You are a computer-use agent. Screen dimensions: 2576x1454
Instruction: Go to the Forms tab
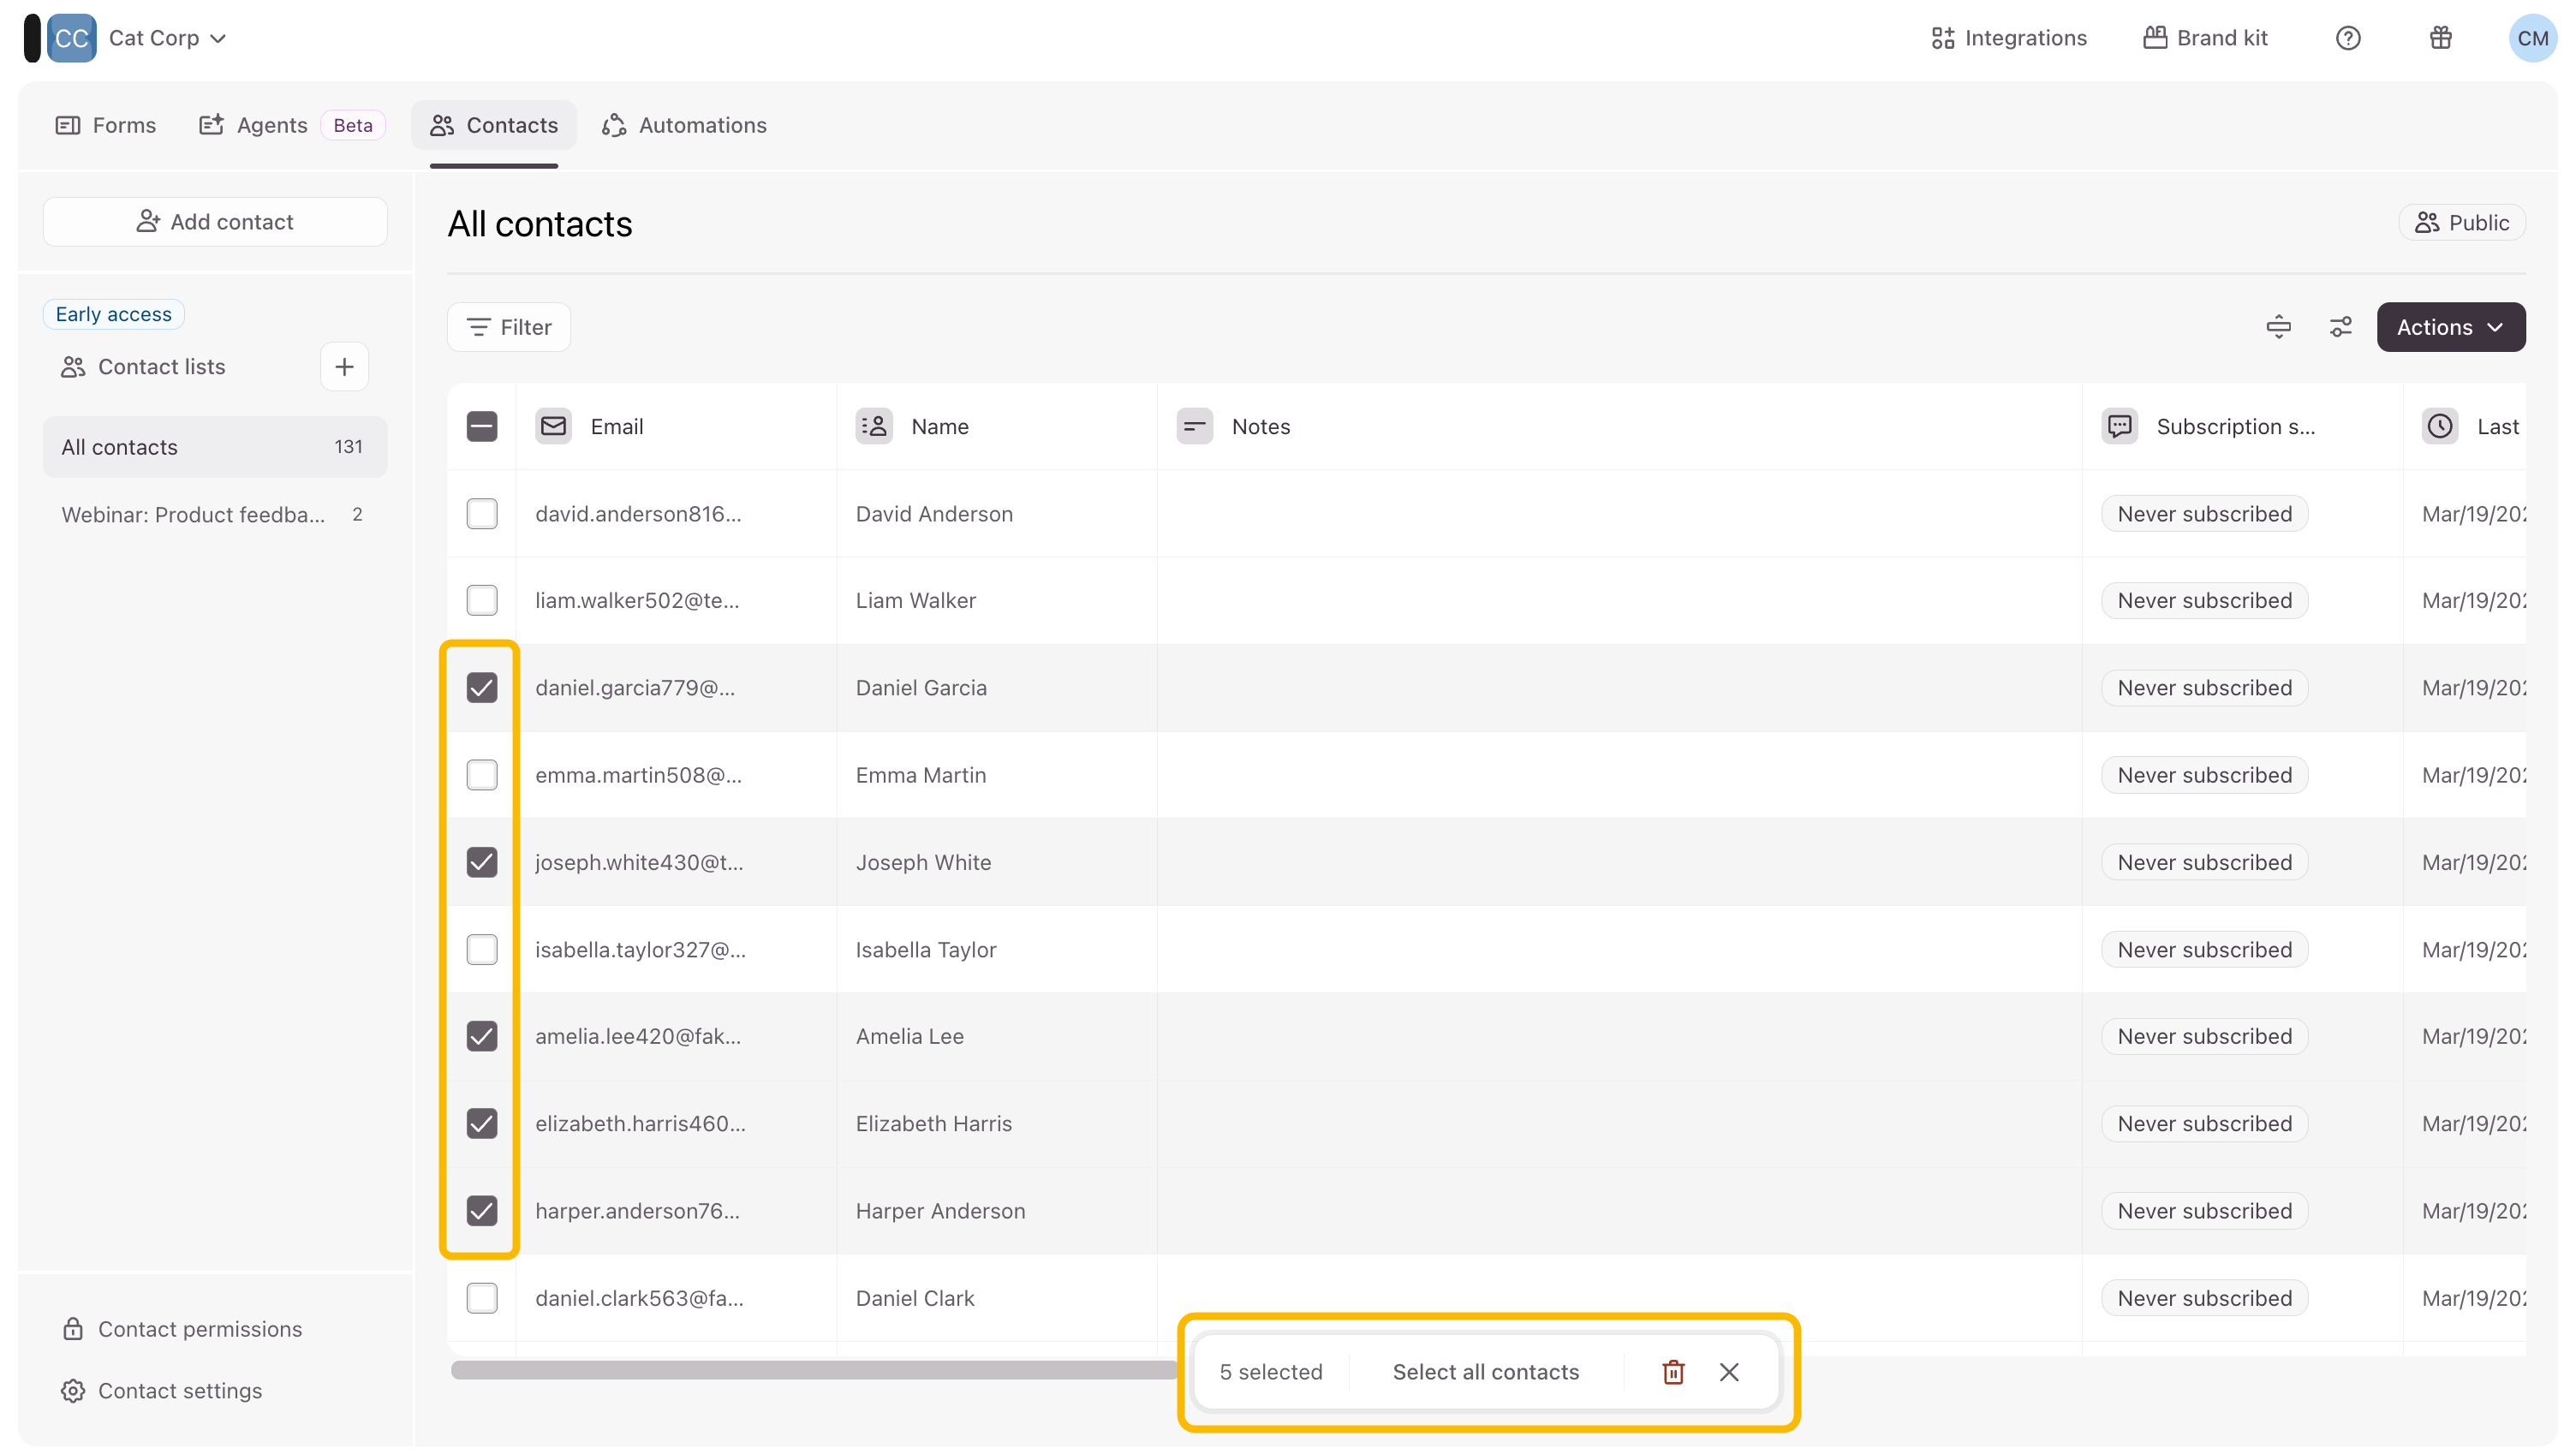pos(106,125)
